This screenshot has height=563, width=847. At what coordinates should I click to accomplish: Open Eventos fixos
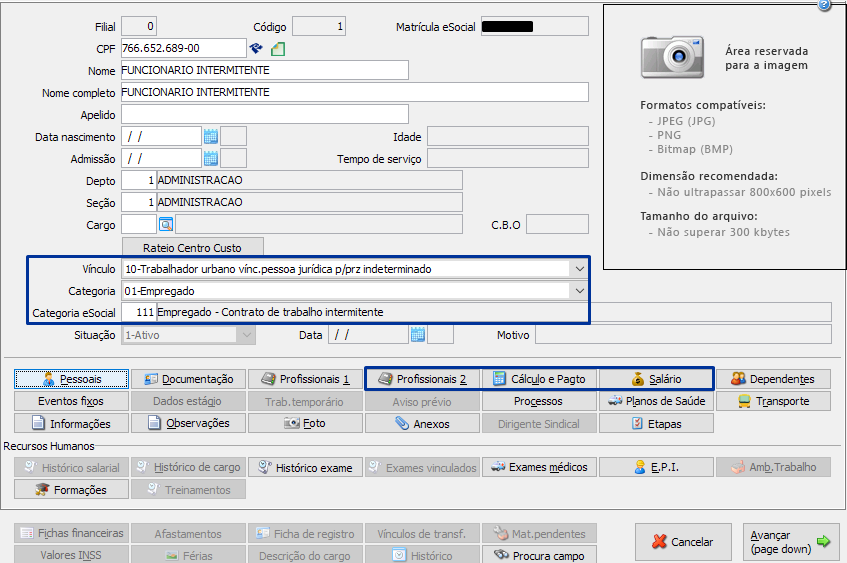point(71,401)
